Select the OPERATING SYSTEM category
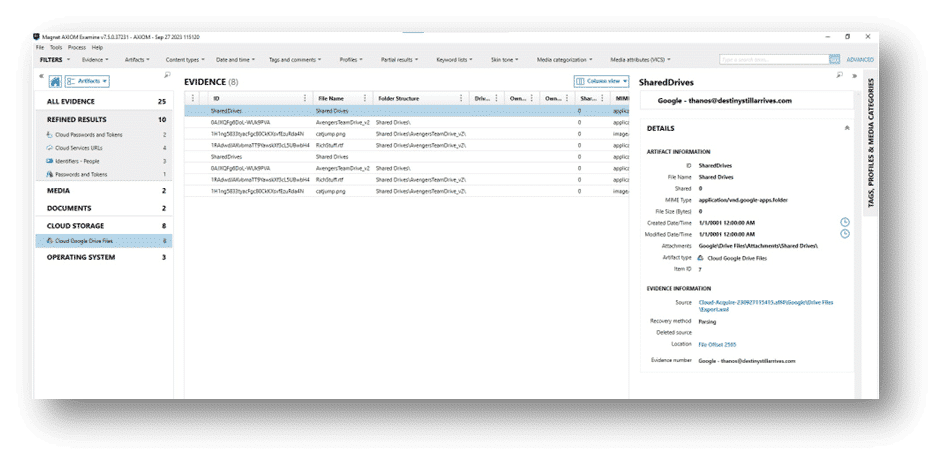Screen dimensions: 944x464 [x=104, y=257]
